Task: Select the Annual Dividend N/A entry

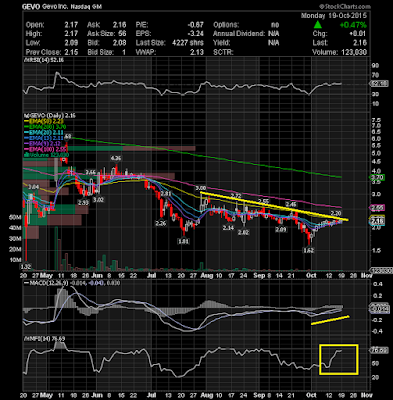Action: [246, 34]
